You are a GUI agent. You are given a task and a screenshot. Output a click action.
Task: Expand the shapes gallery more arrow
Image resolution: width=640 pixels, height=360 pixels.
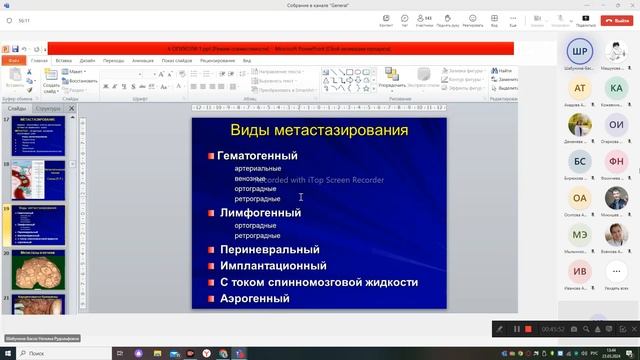[374, 89]
